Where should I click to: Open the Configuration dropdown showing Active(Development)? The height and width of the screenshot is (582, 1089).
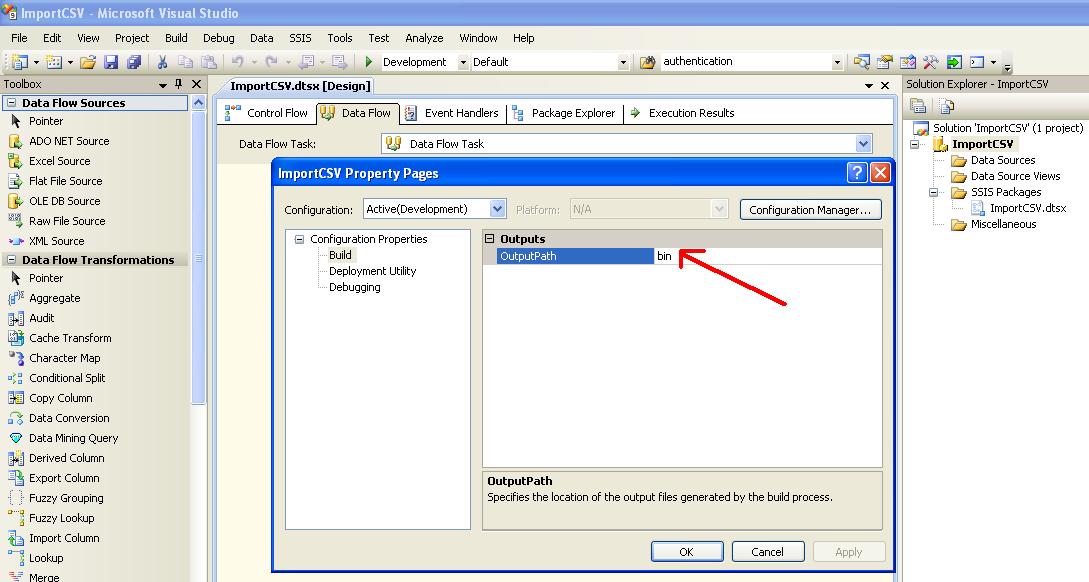point(495,209)
